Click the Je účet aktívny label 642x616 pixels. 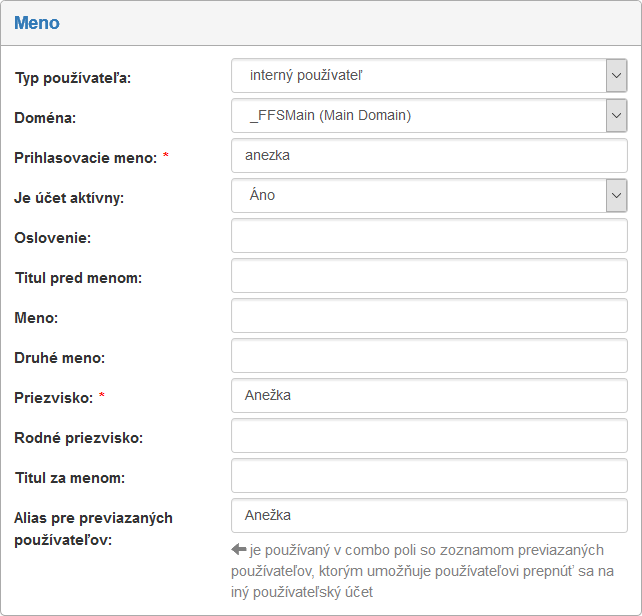pos(69,198)
